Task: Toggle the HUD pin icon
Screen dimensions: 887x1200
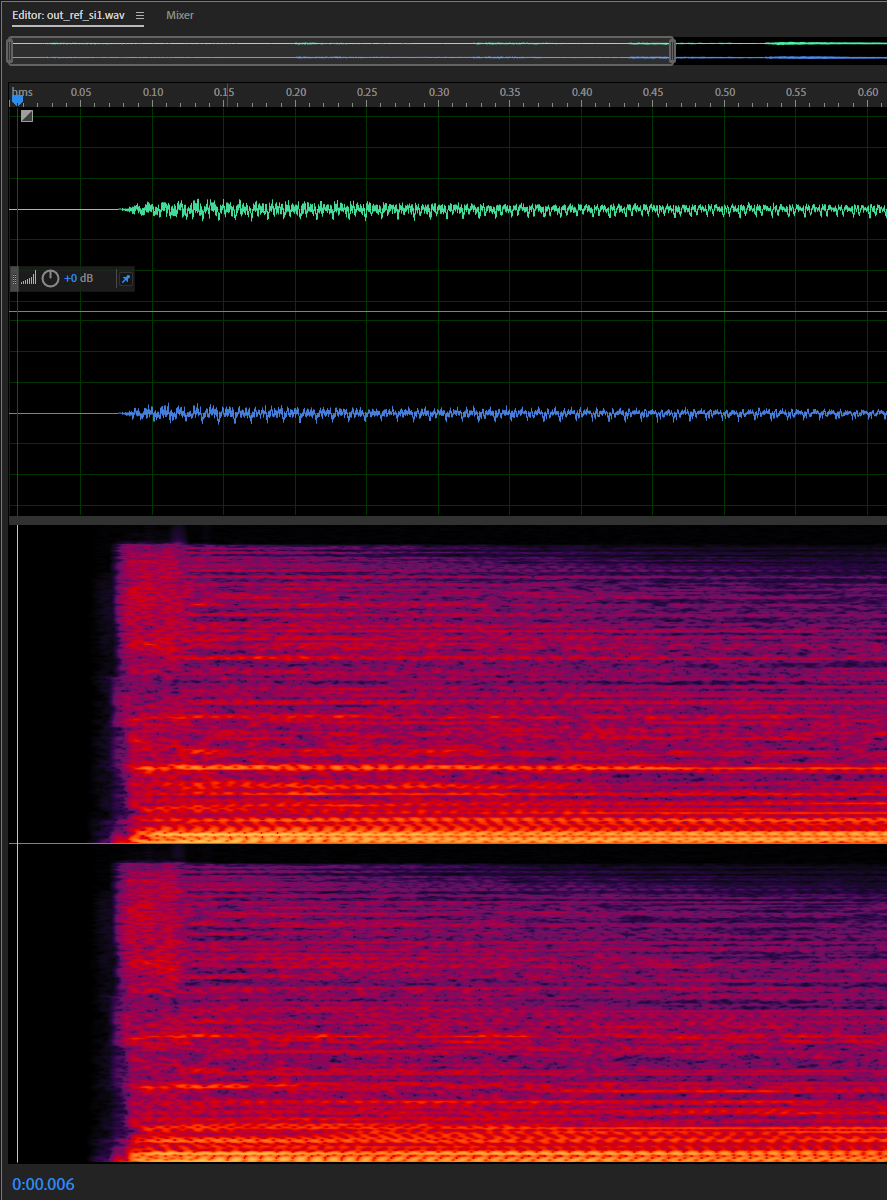Action: tap(125, 279)
